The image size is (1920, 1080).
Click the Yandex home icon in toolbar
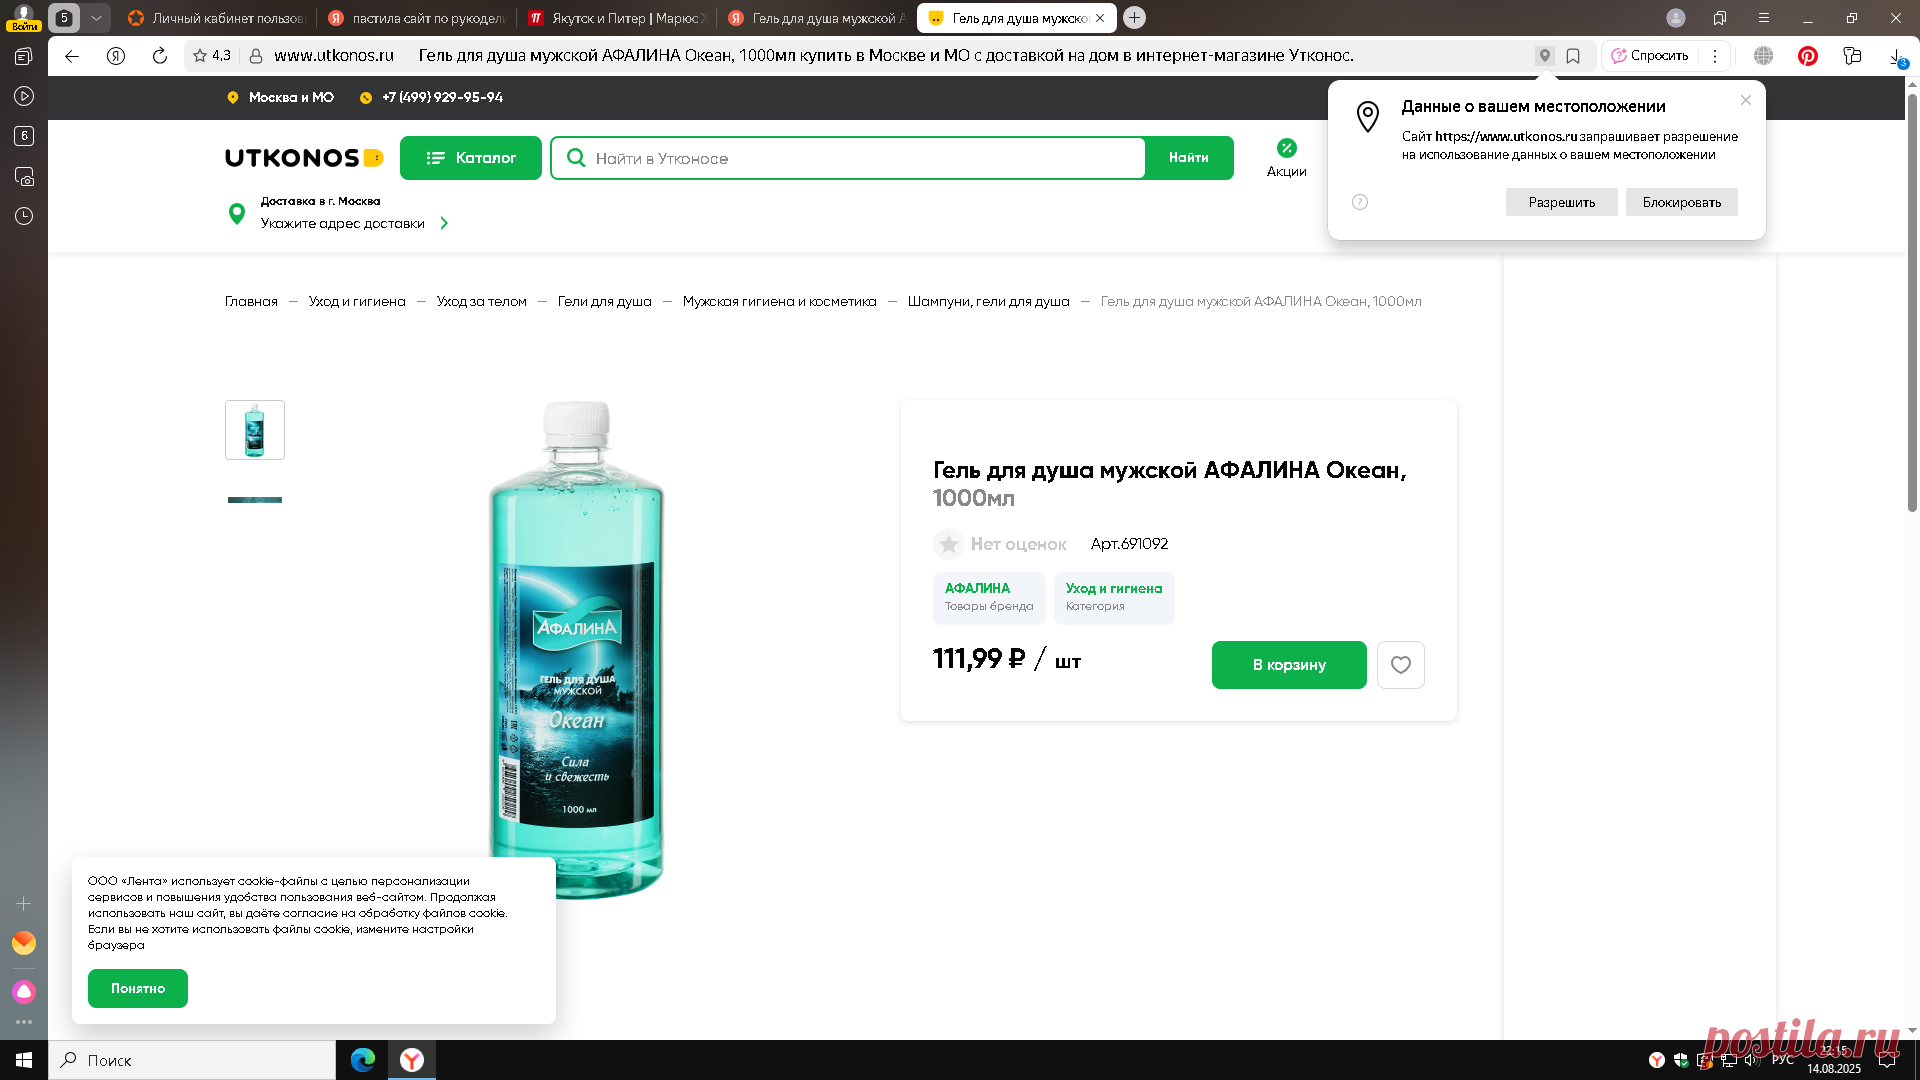coord(116,56)
